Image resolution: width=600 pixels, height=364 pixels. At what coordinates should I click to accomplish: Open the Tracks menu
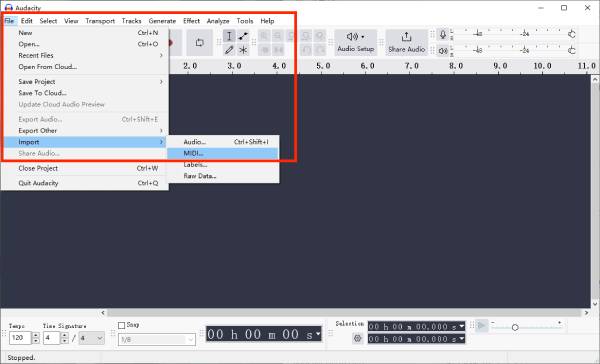coord(132,21)
